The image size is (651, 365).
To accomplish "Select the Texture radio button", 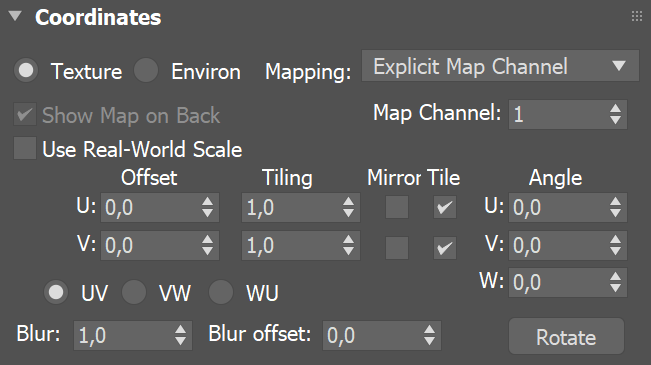I will [x=26, y=70].
